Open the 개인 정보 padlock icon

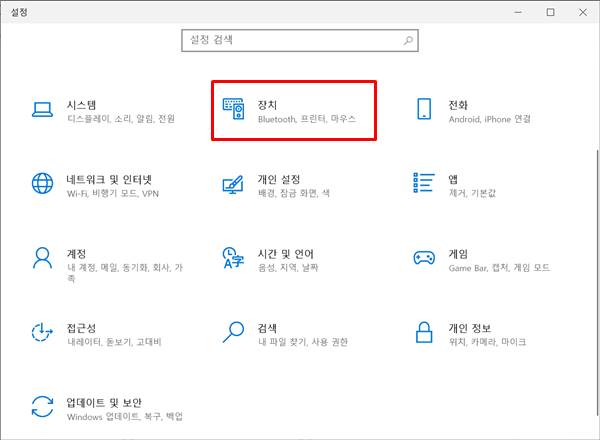pos(424,332)
